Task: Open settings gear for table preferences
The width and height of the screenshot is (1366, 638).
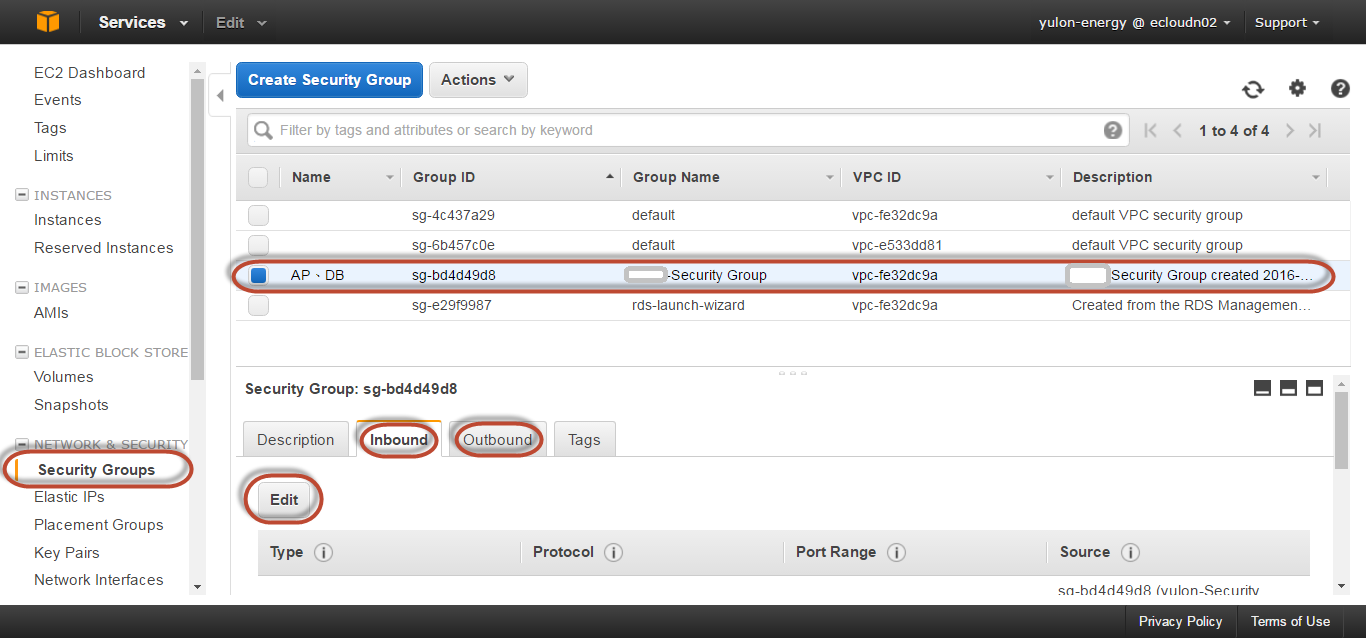Action: tap(1297, 88)
